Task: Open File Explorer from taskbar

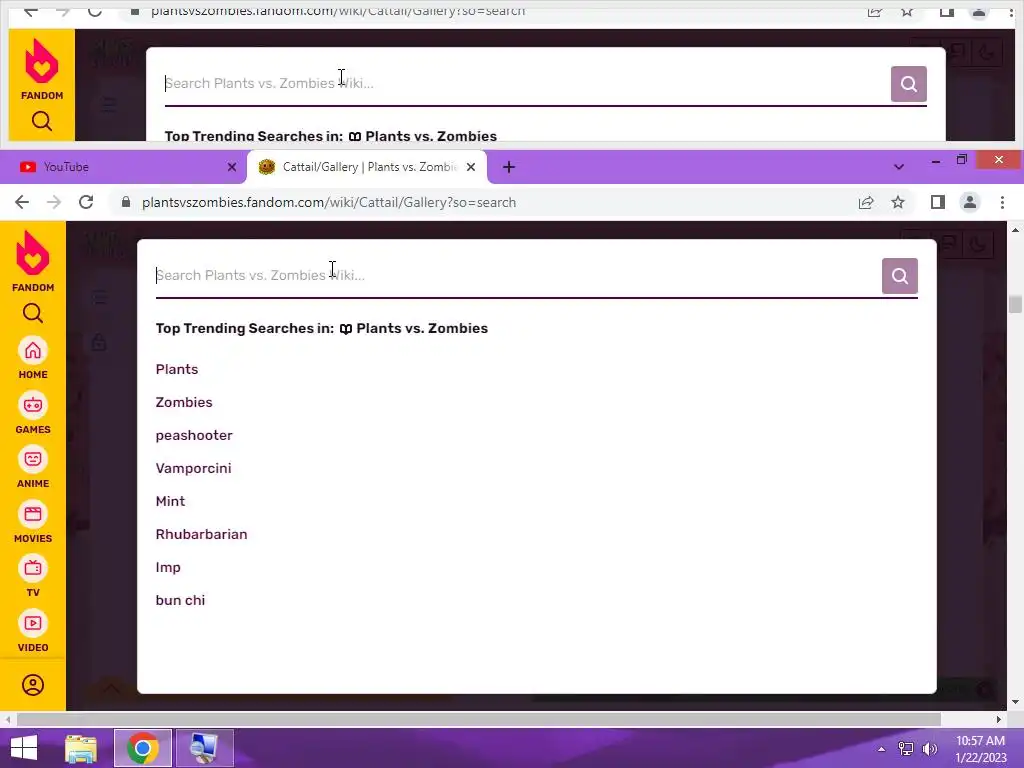Action: click(81, 748)
